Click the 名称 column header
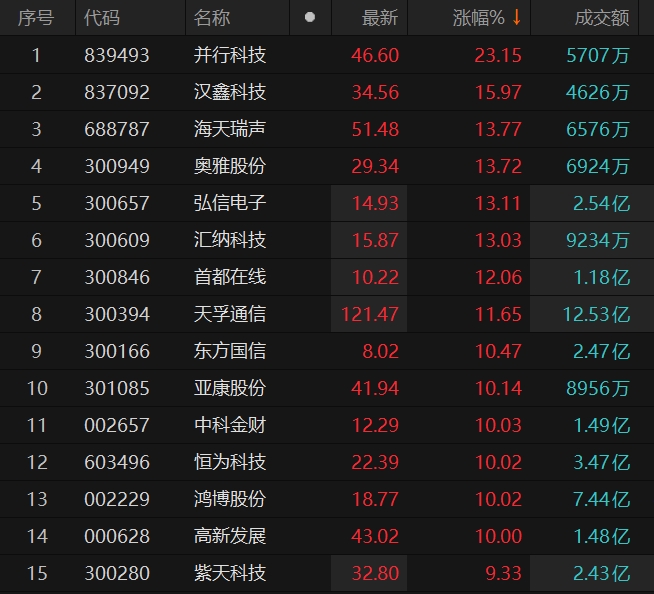The width and height of the screenshot is (654, 594). point(211,18)
